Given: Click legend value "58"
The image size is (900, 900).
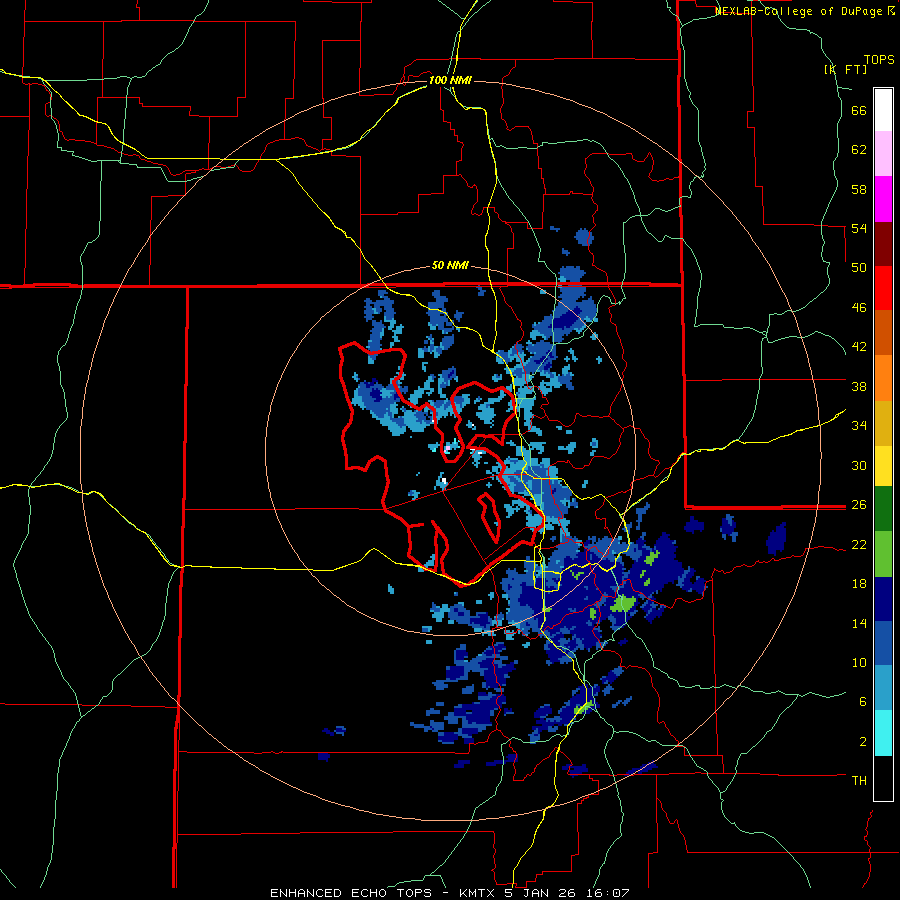Looking at the screenshot, I should click(859, 189).
